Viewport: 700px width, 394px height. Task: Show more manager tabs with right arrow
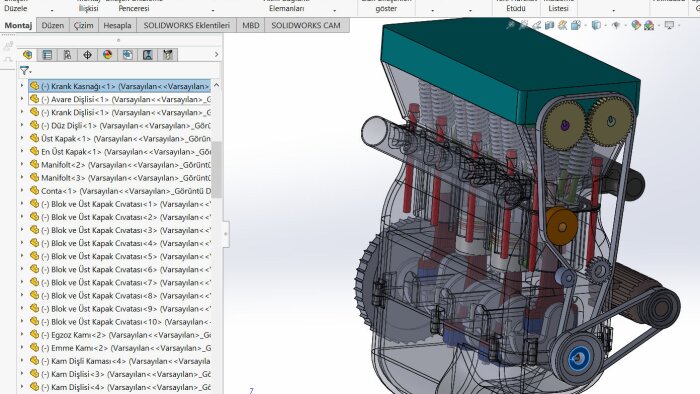pyautogui.click(x=217, y=54)
